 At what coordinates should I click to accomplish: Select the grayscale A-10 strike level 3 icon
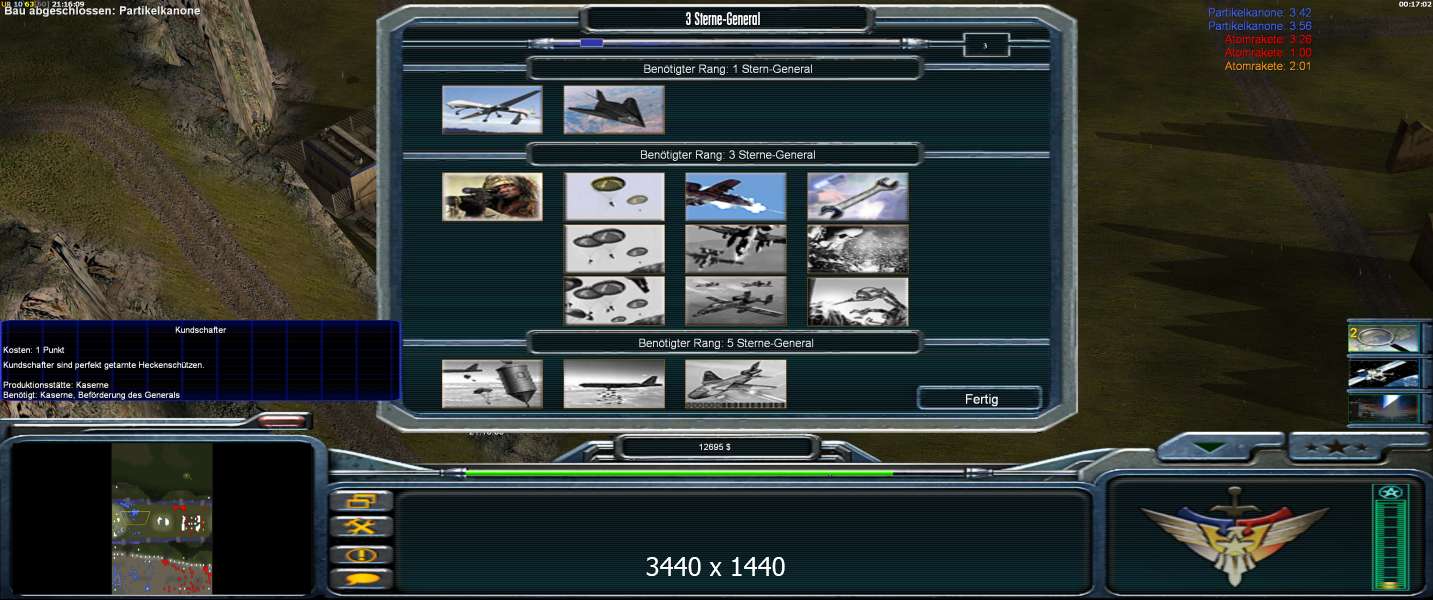[x=736, y=301]
